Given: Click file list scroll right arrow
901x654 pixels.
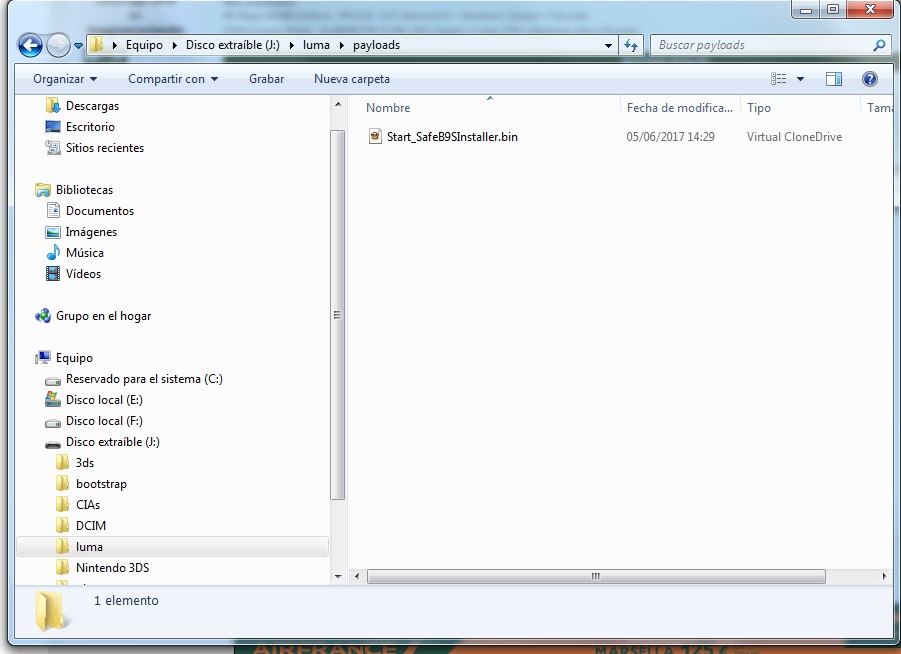Looking at the screenshot, I should click(x=884, y=576).
